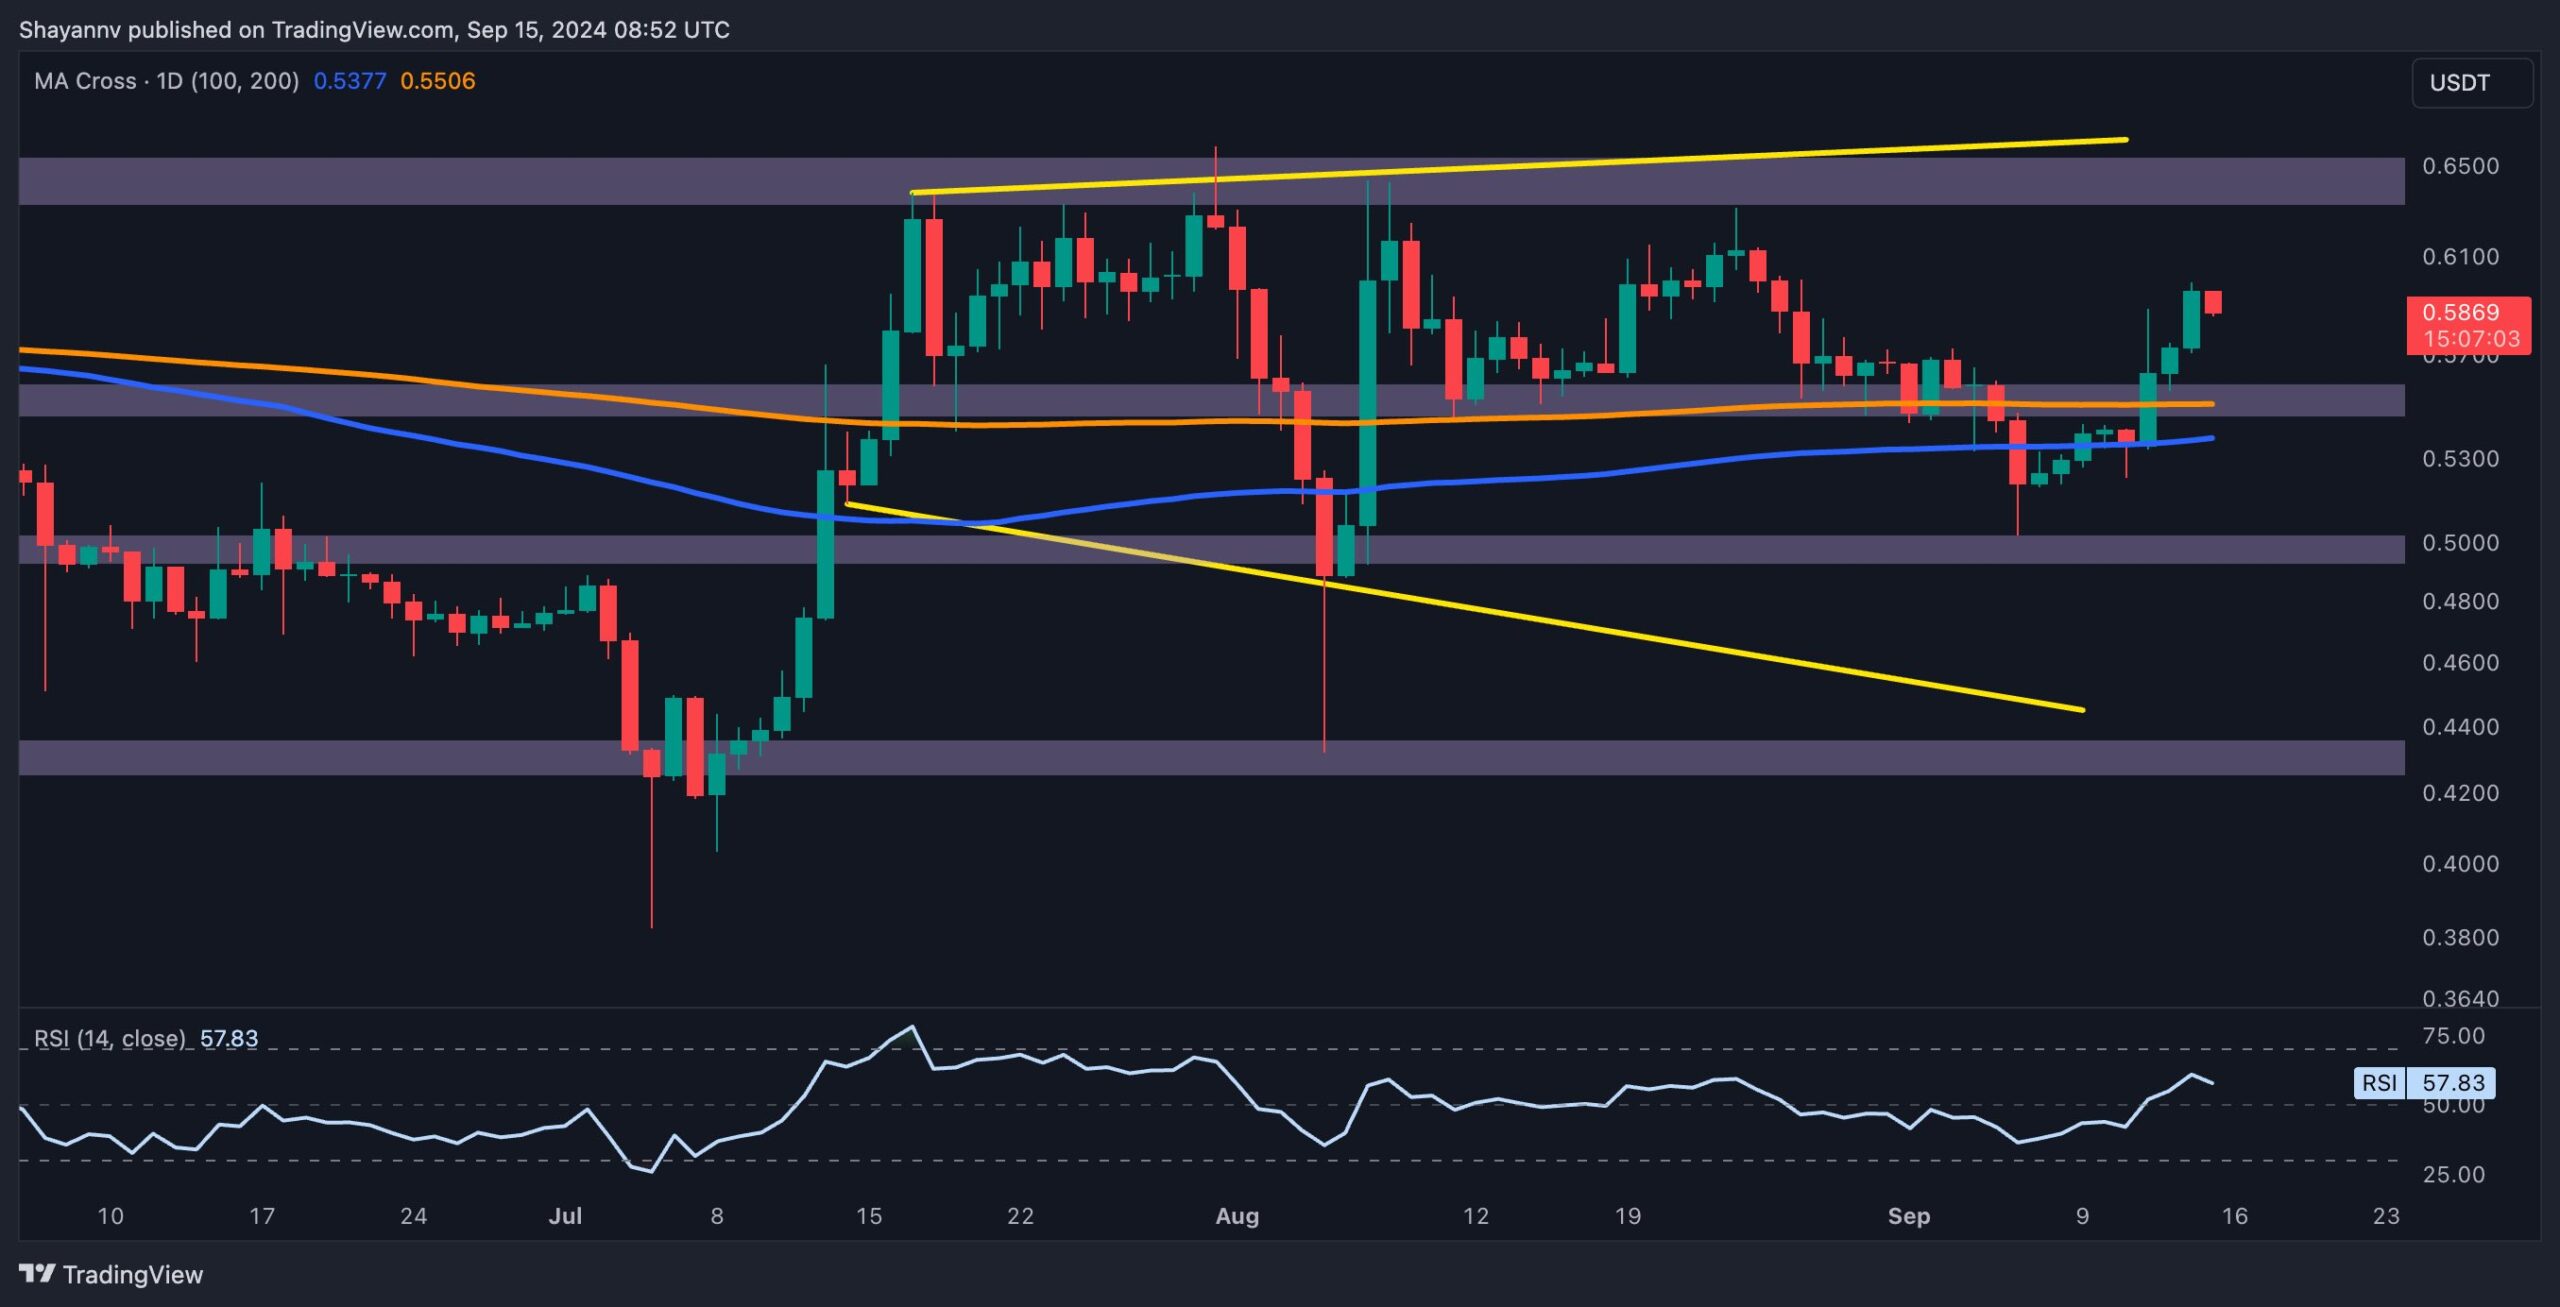Click the 25.00 RSI axis label
The height and width of the screenshot is (1307, 2560).
tap(2453, 1174)
